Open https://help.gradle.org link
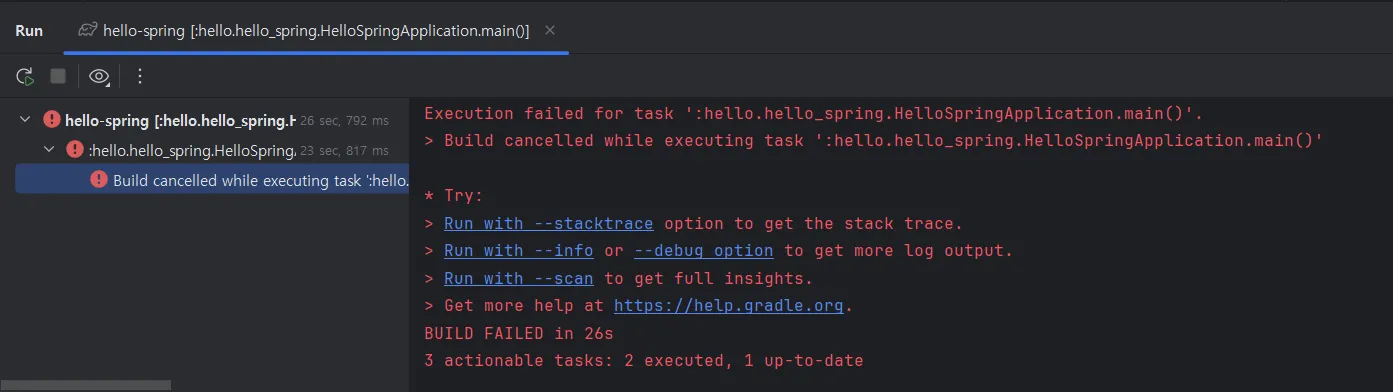Image resolution: width=1393 pixels, height=392 pixels. click(x=729, y=306)
